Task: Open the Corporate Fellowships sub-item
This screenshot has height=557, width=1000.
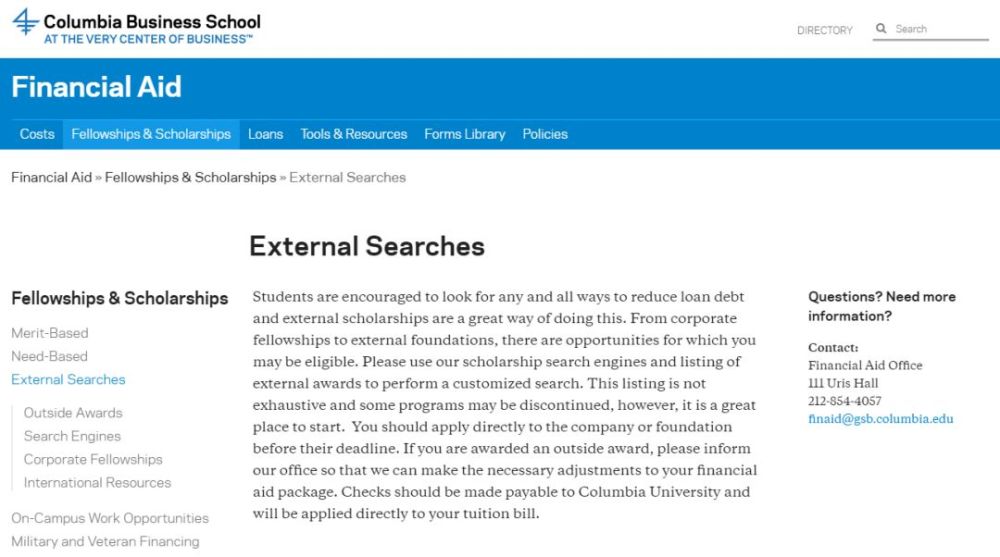Action: 93,459
